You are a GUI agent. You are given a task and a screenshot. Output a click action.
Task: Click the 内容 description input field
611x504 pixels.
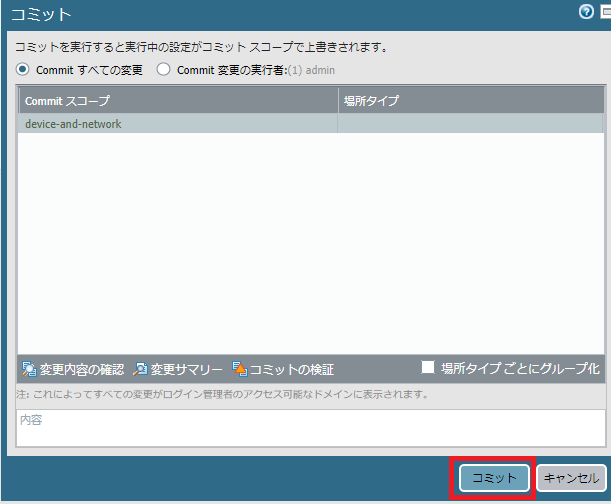pyautogui.click(x=311, y=428)
